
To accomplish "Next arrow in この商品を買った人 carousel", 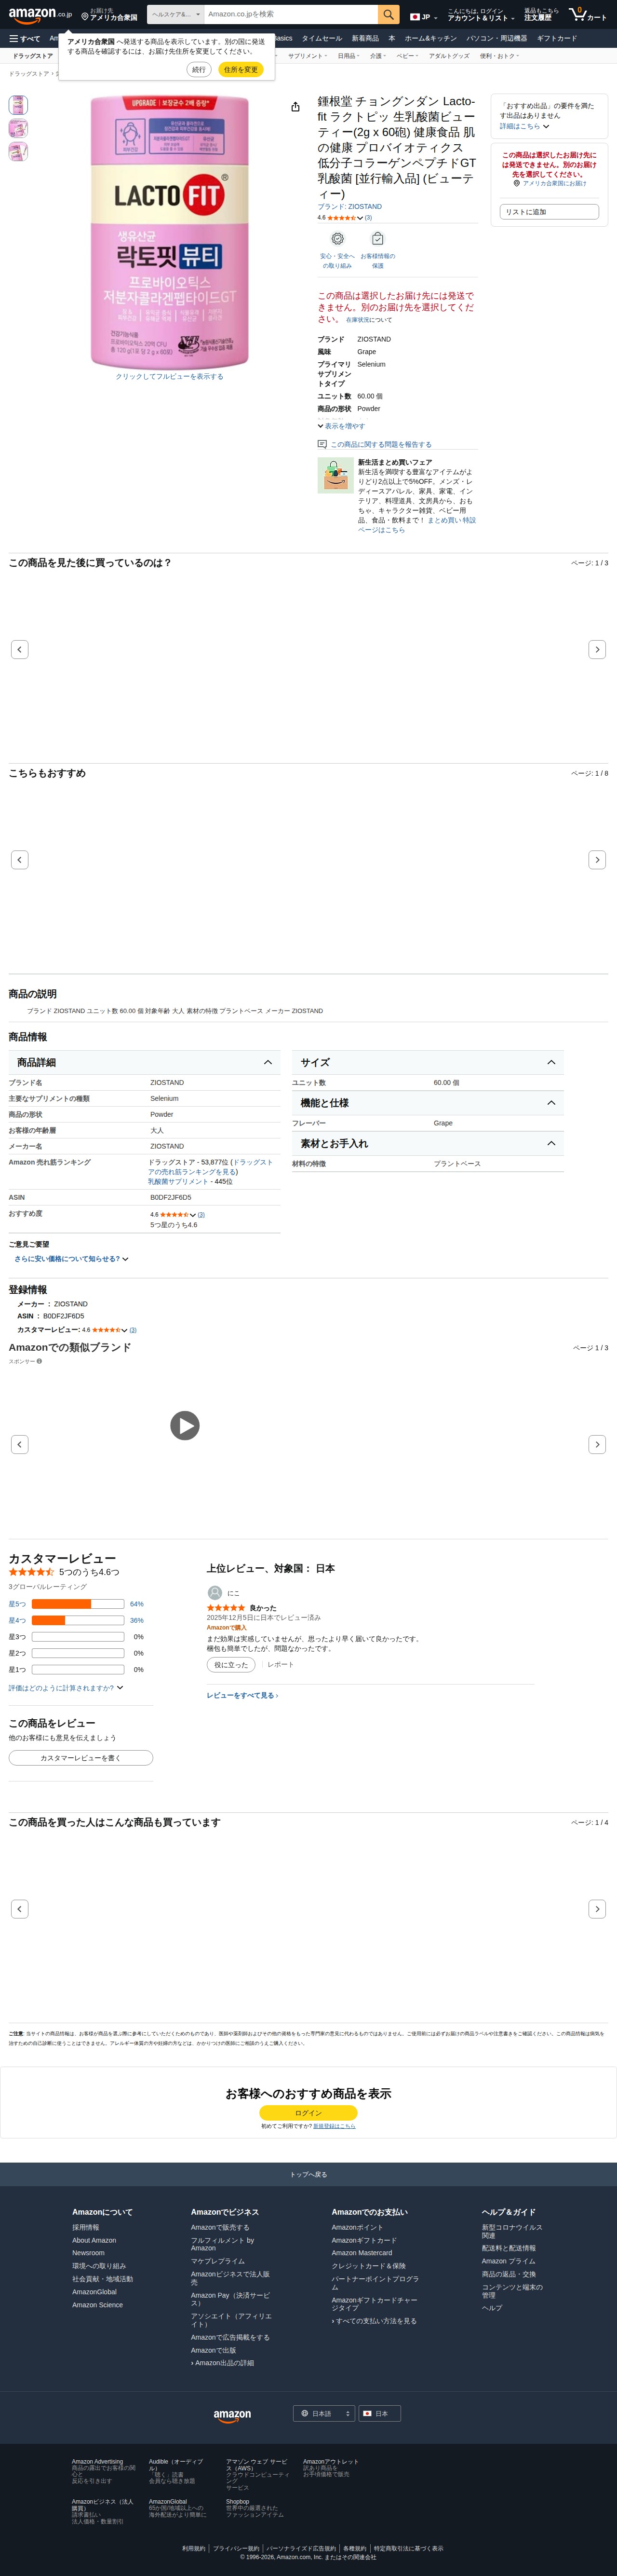I will click(x=597, y=1909).
